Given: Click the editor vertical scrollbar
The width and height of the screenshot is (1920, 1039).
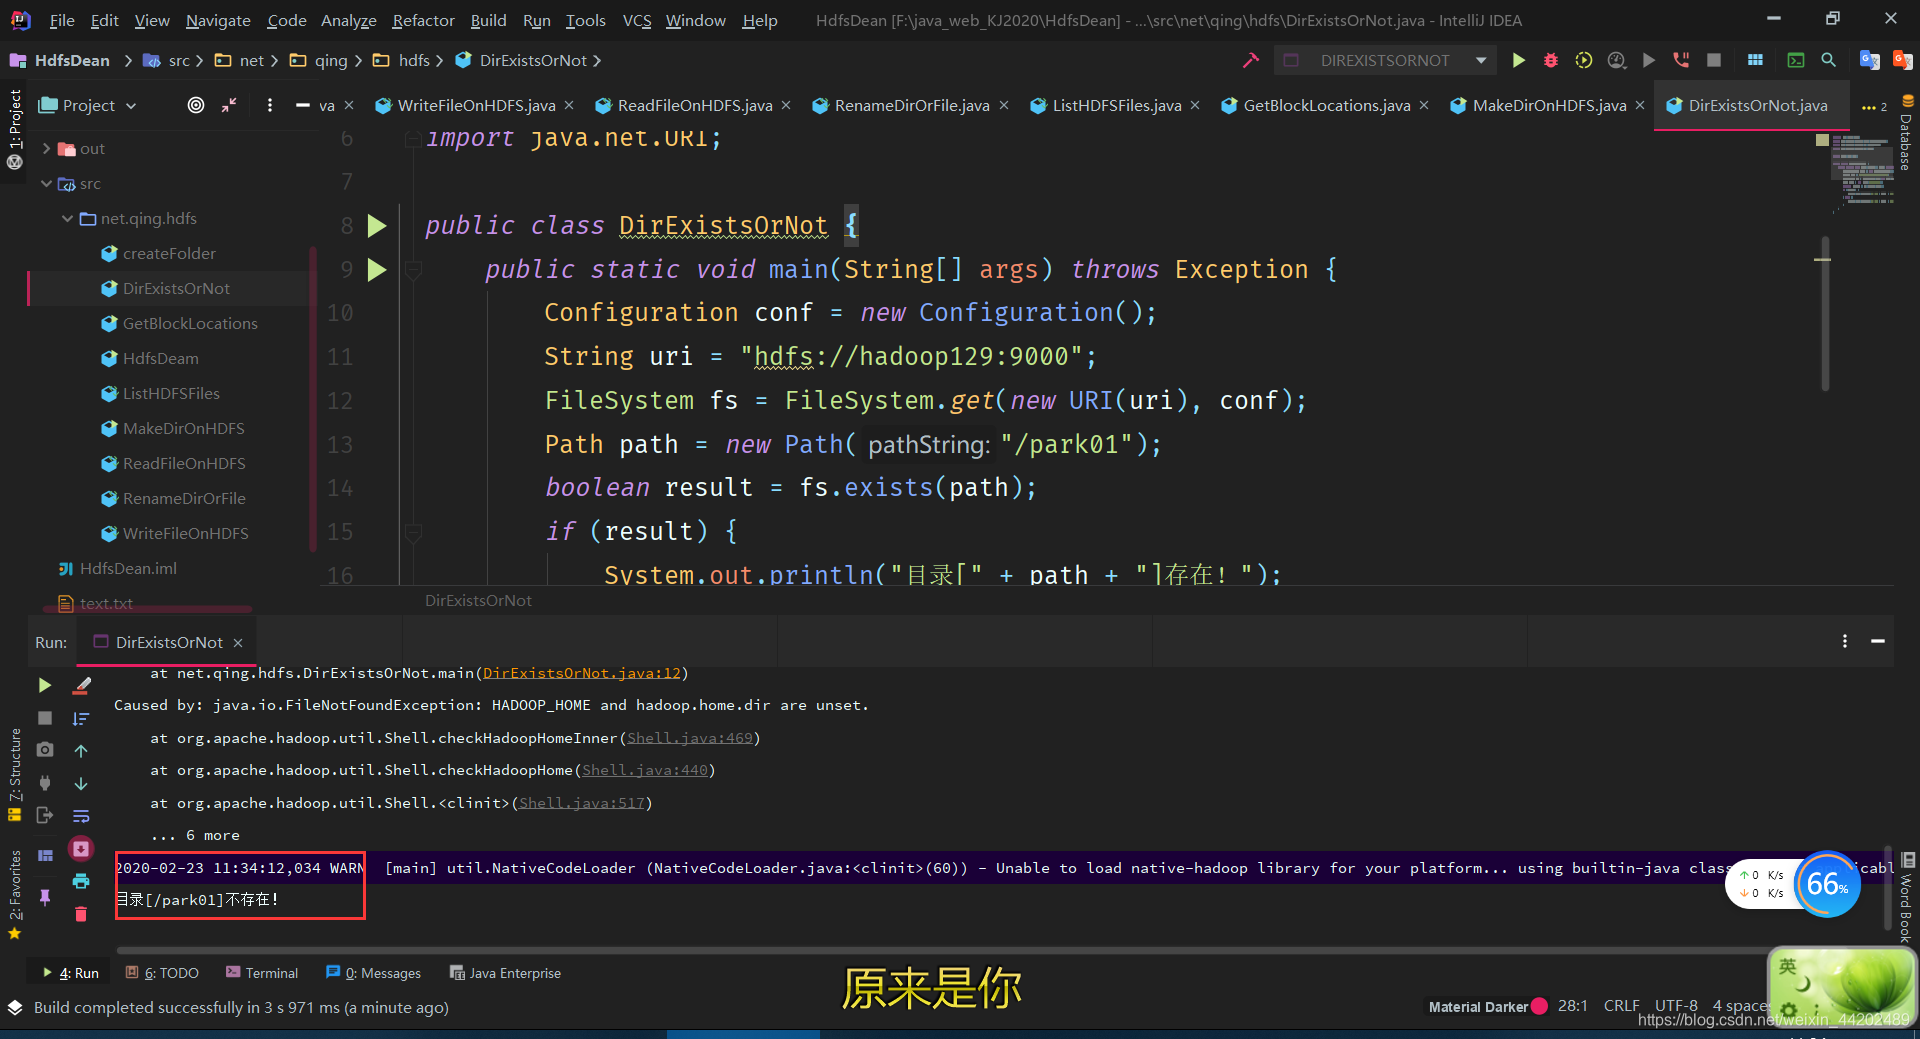Looking at the screenshot, I should [1825, 314].
